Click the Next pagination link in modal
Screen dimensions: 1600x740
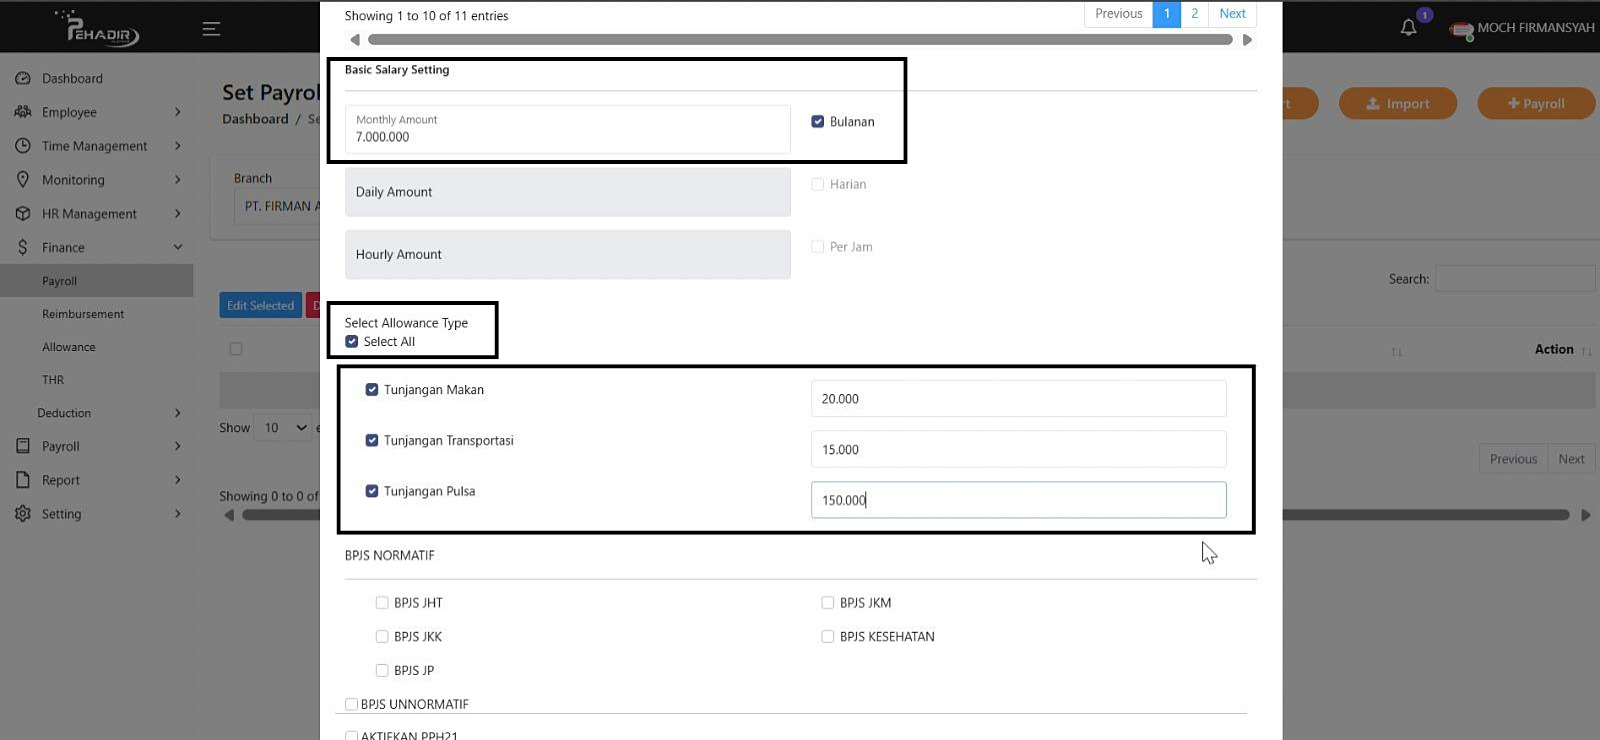[1232, 14]
